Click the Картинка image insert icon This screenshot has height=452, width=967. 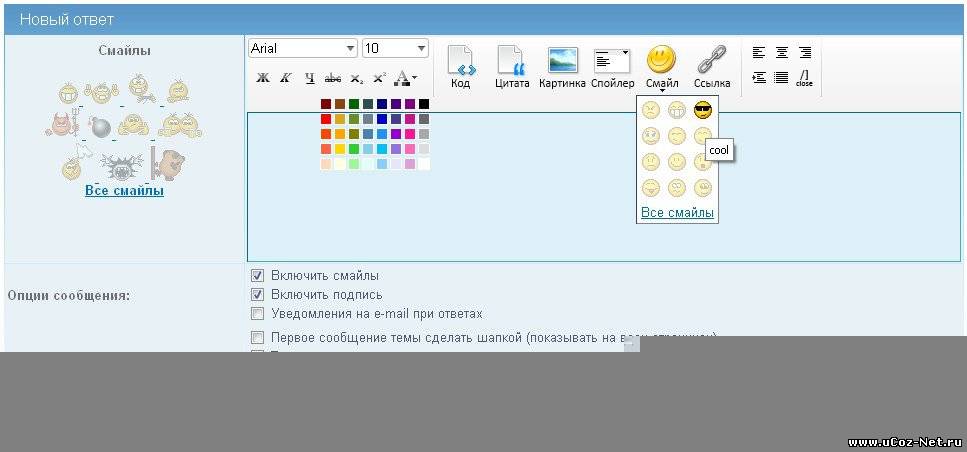[562, 60]
